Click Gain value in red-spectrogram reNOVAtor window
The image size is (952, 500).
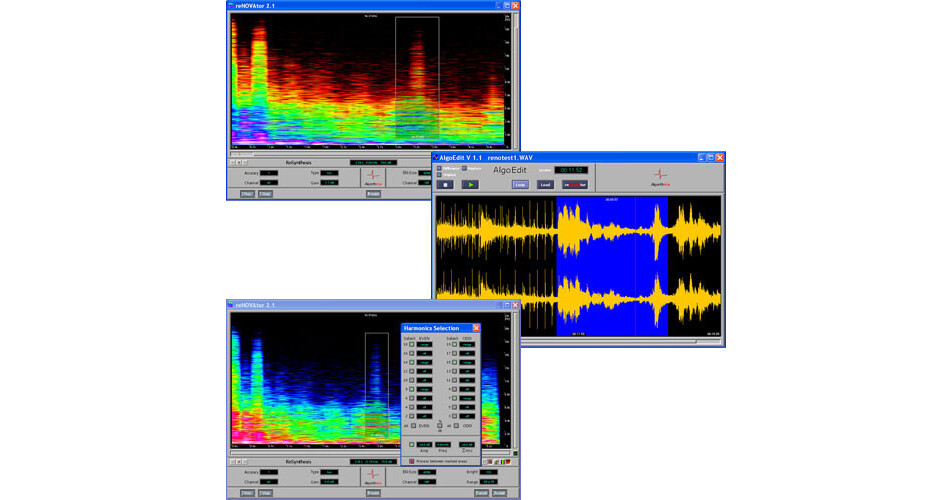click(329, 183)
